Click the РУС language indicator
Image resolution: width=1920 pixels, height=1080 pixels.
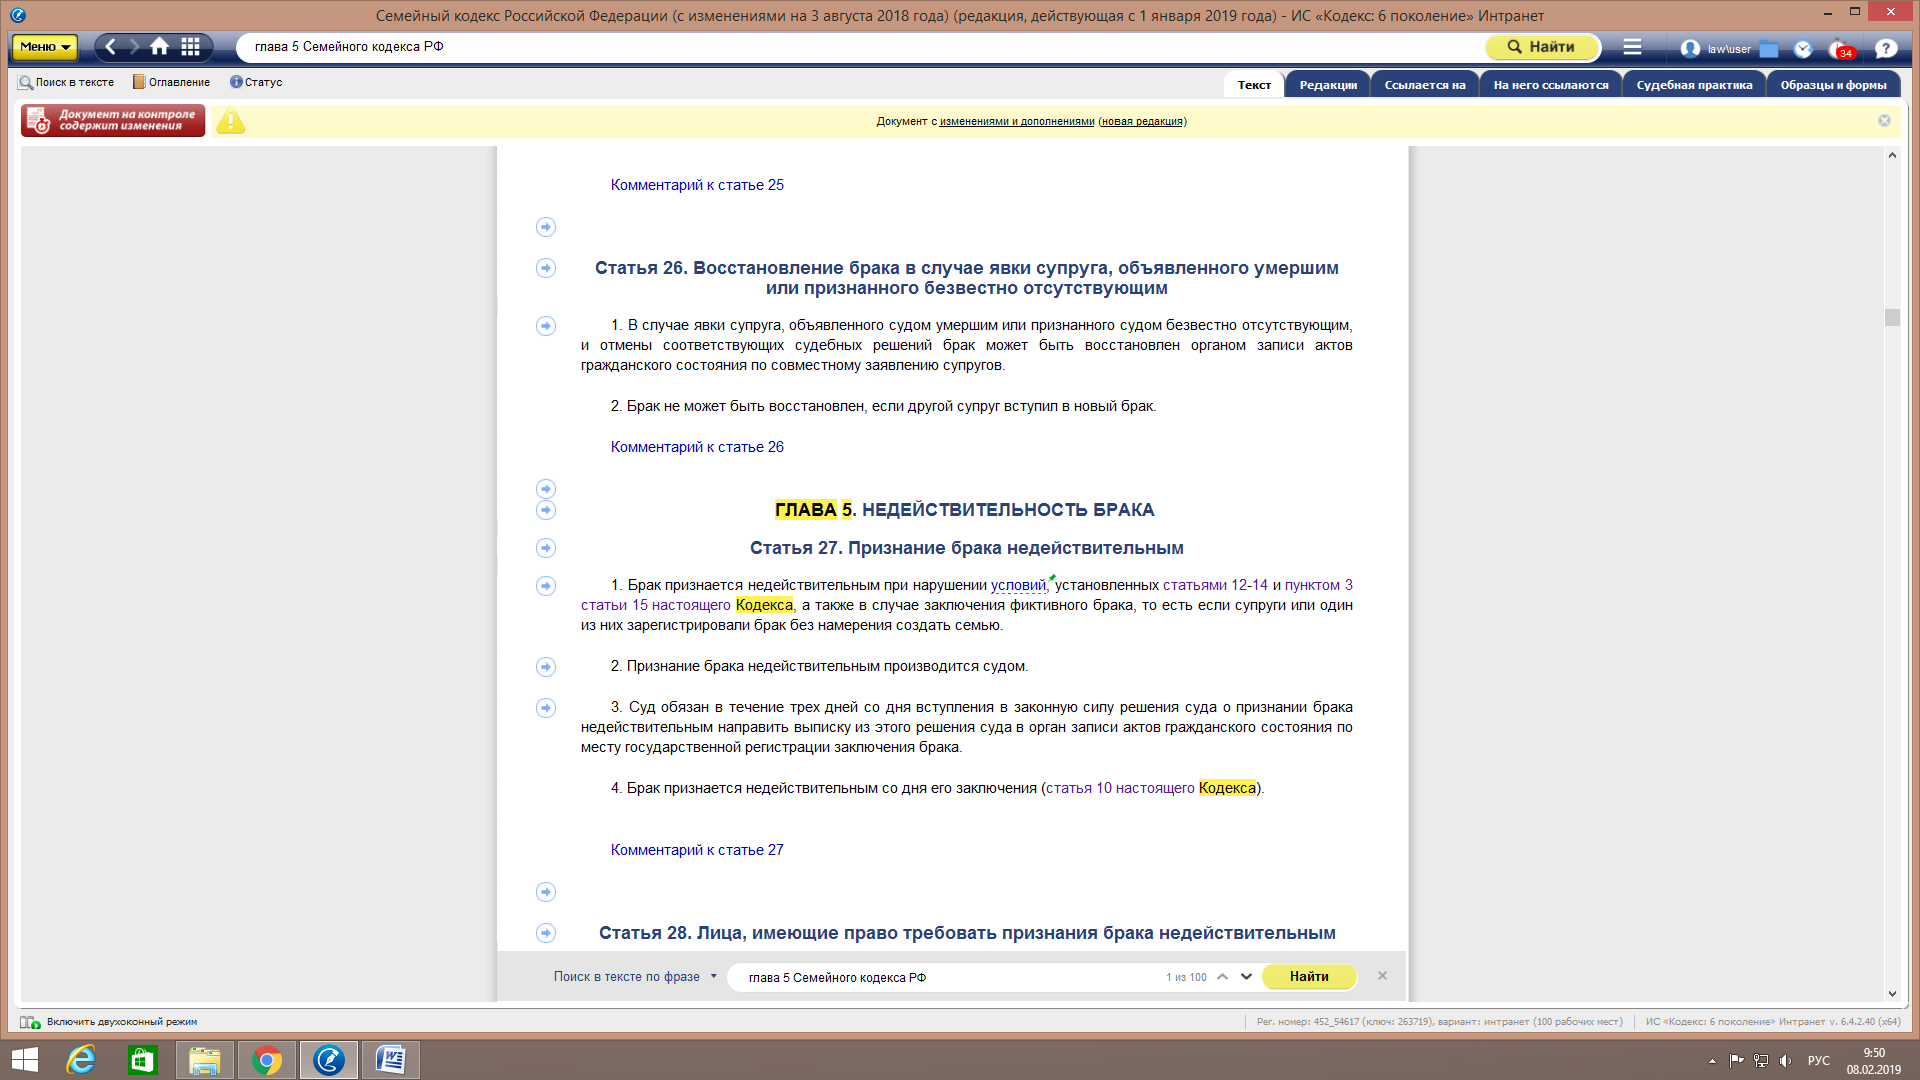(x=1818, y=1060)
